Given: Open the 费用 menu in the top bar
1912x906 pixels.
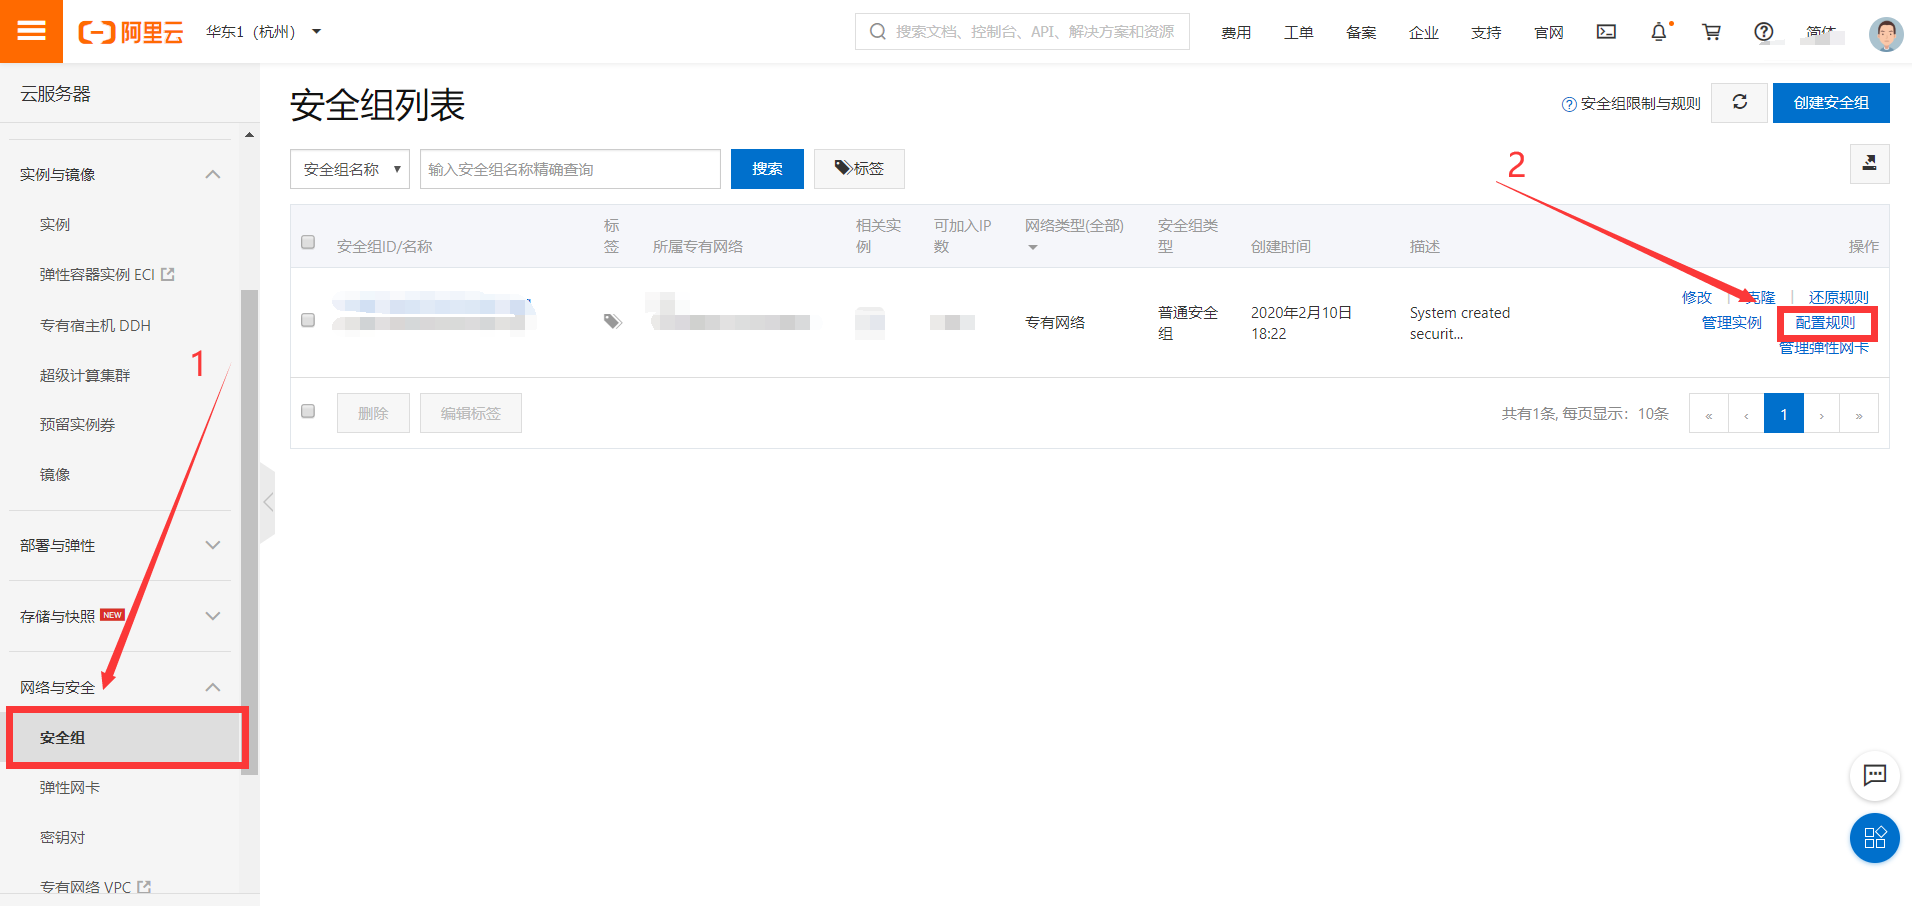Looking at the screenshot, I should click(1236, 32).
